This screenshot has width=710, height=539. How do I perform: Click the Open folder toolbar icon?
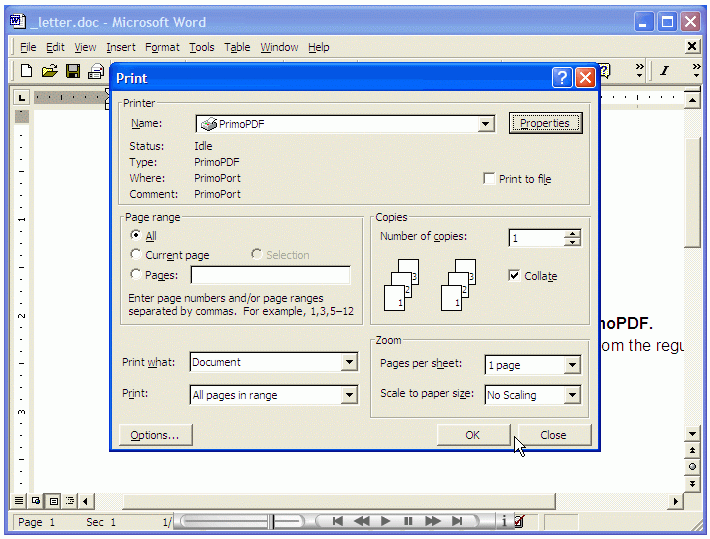coord(49,71)
